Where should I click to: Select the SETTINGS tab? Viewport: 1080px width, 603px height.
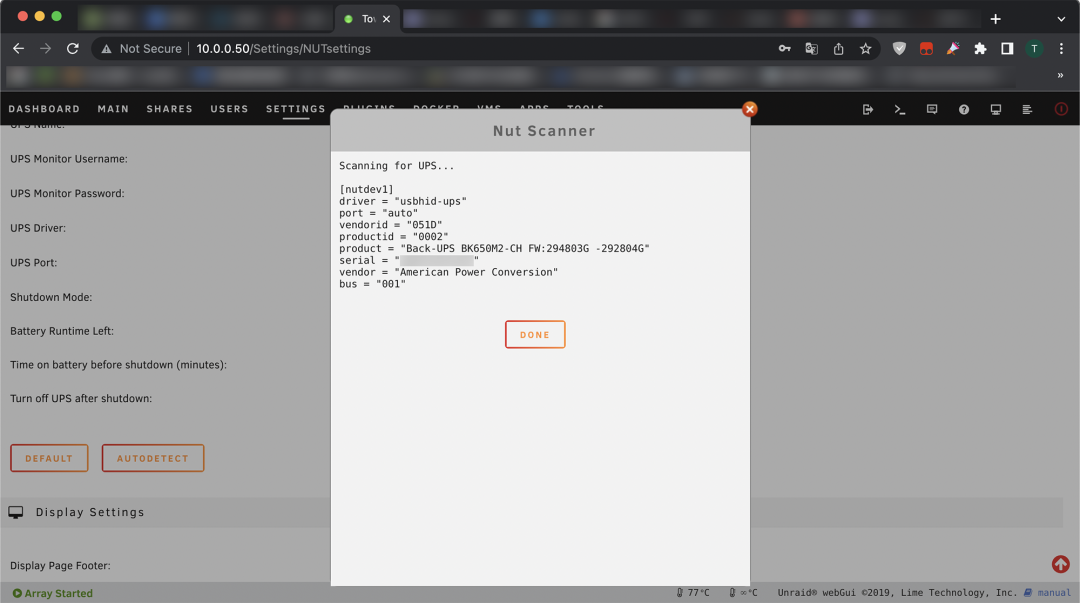(295, 109)
